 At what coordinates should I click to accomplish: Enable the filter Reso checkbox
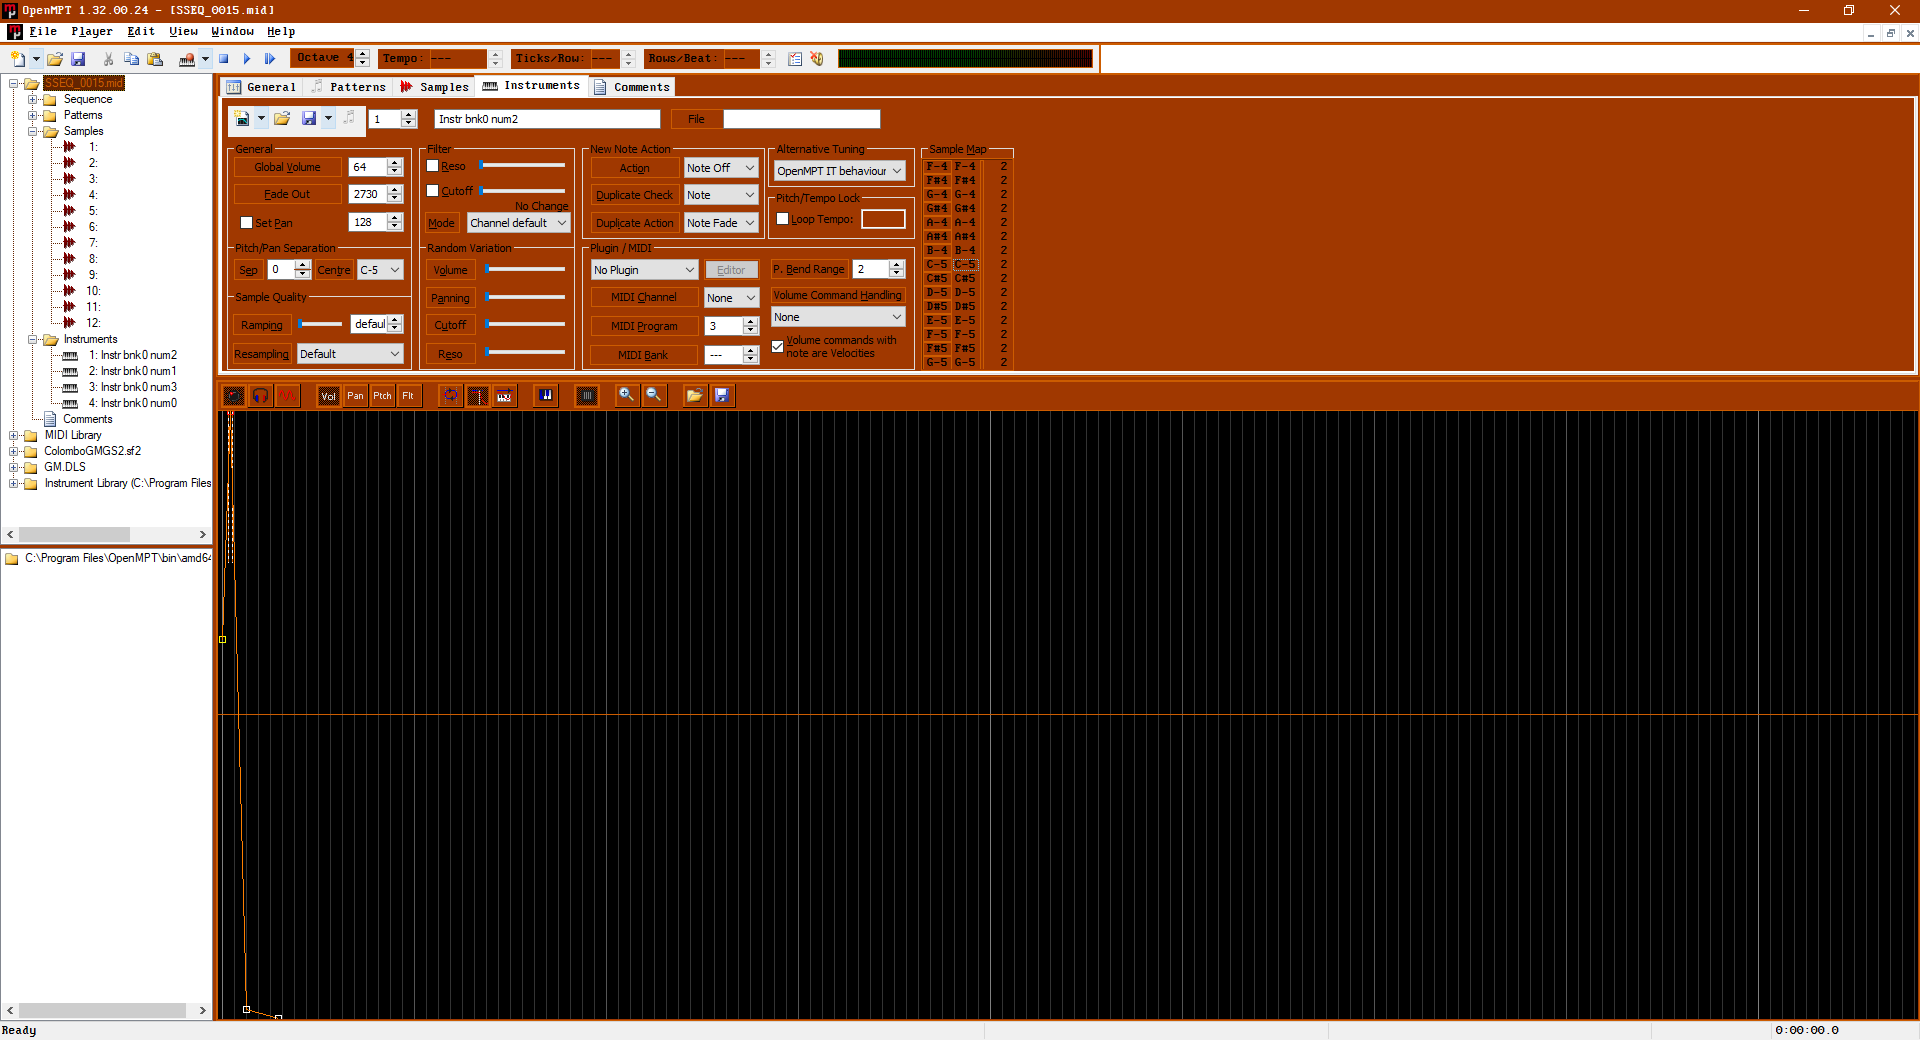pyautogui.click(x=433, y=166)
